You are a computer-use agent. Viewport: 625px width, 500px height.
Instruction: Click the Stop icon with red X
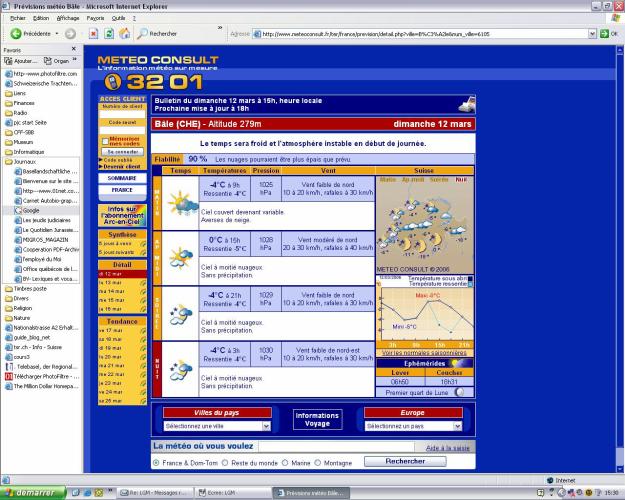(x=93, y=34)
